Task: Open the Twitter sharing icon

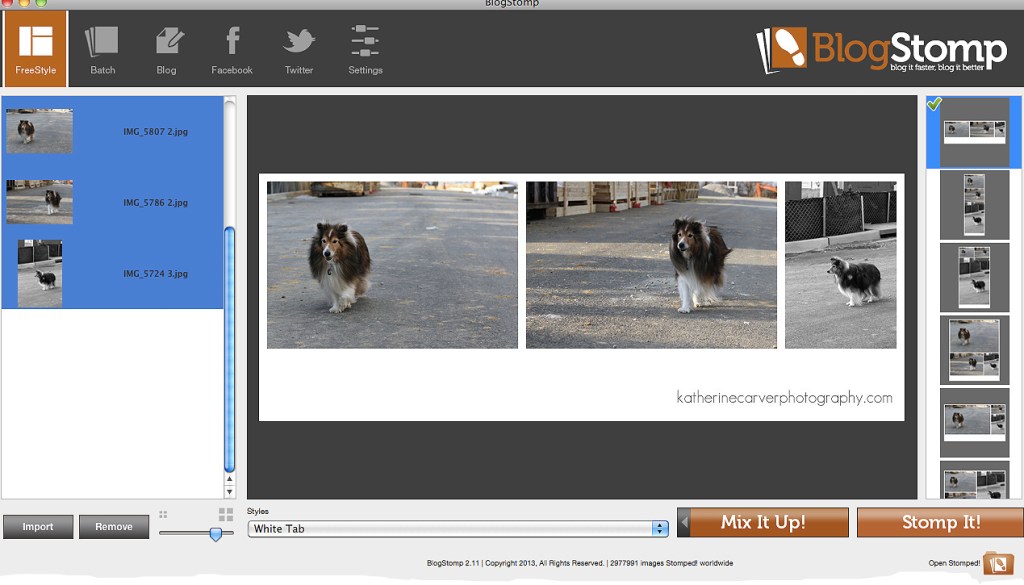Action: (298, 45)
